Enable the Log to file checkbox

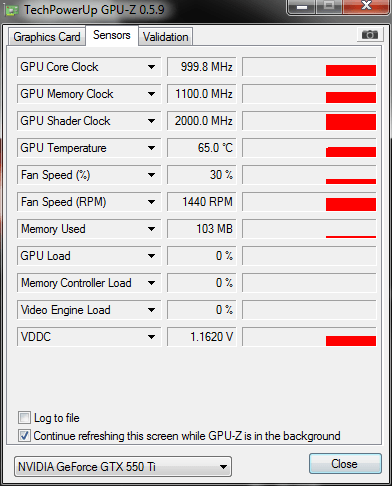point(24,418)
